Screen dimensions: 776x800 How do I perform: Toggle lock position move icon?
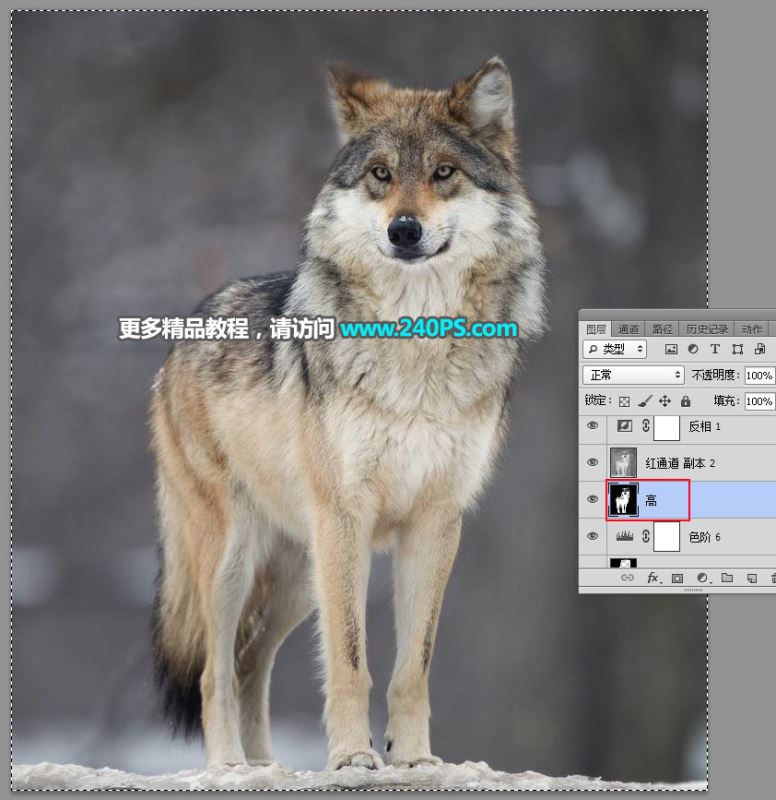coord(665,402)
